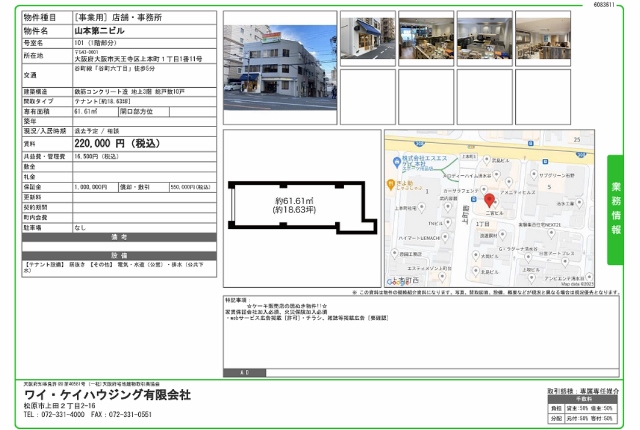
Task: Click the 手数料 table header
Action: [x=583, y=399]
